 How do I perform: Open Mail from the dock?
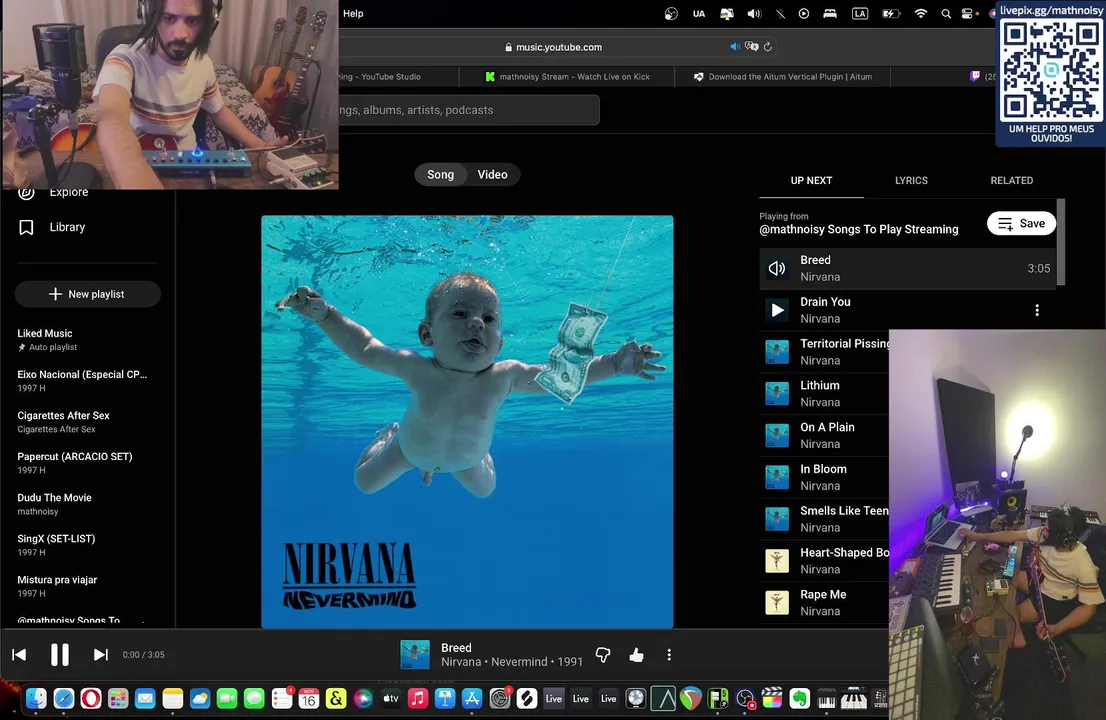pos(145,698)
